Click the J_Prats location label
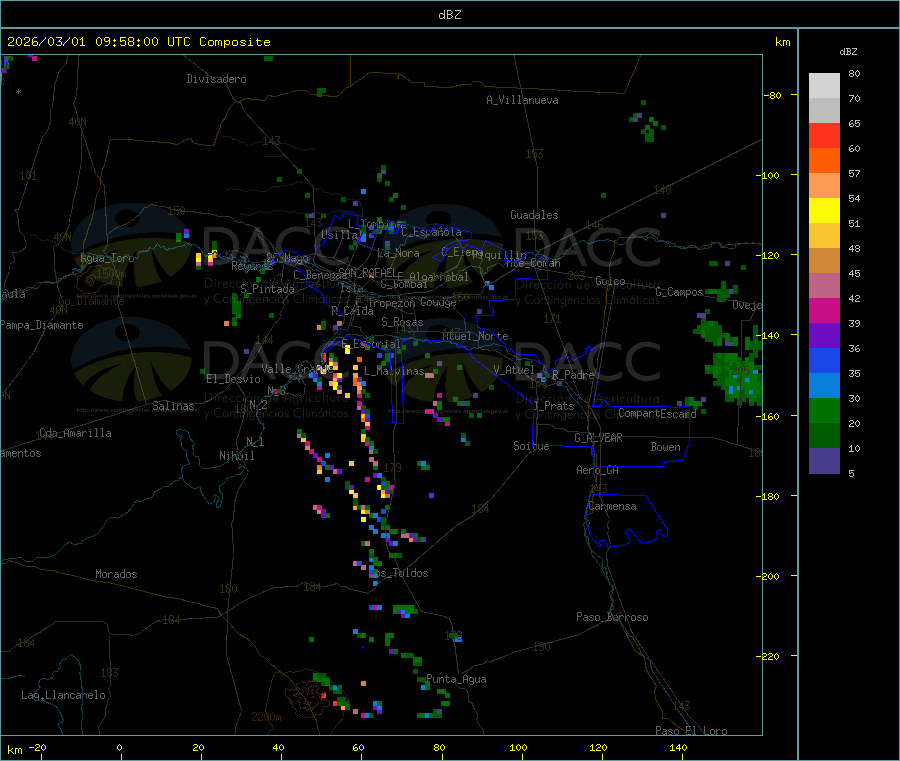Screen dimensions: 900x761 pyautogui.click(x=553, y=406)
